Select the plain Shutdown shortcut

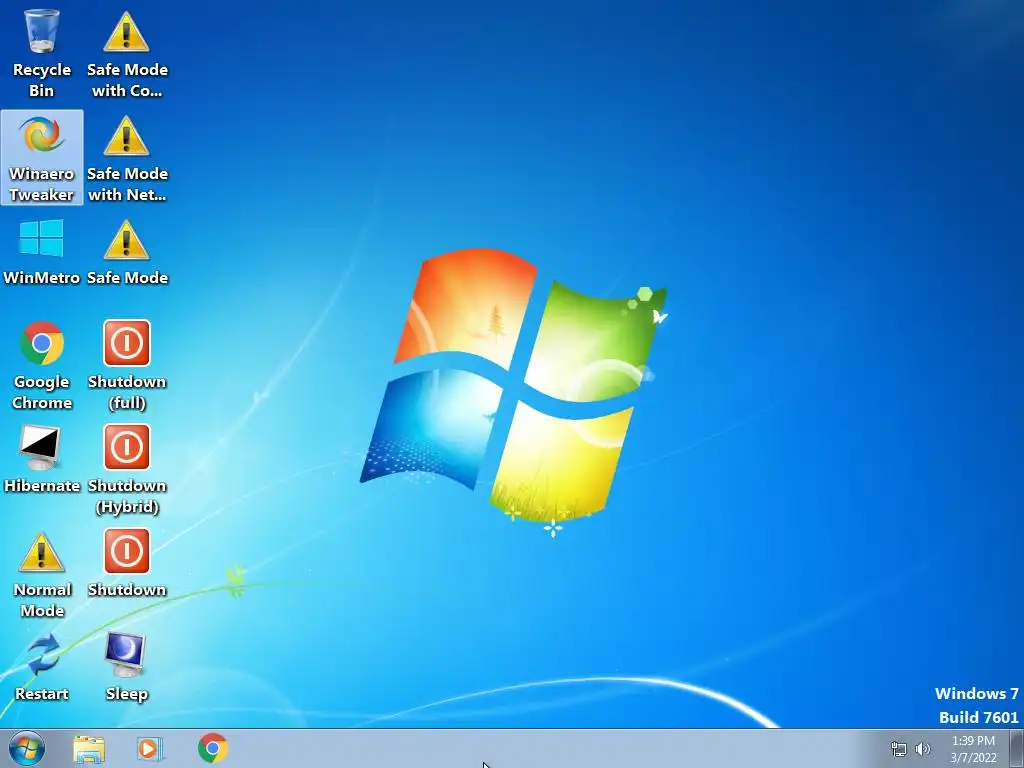(x=127, y=564)
